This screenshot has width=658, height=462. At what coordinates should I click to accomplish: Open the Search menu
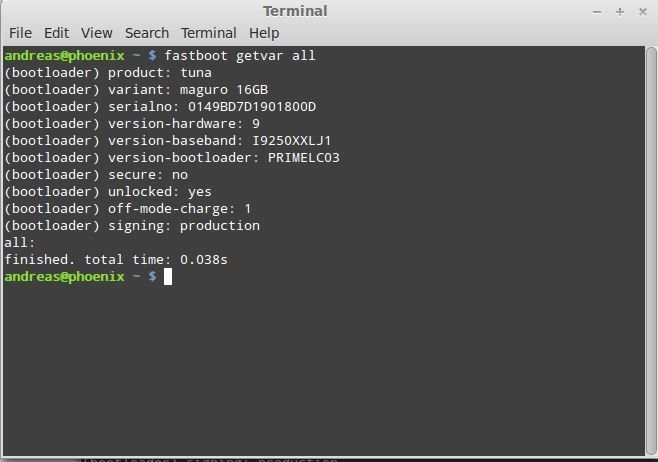point(147,33)
